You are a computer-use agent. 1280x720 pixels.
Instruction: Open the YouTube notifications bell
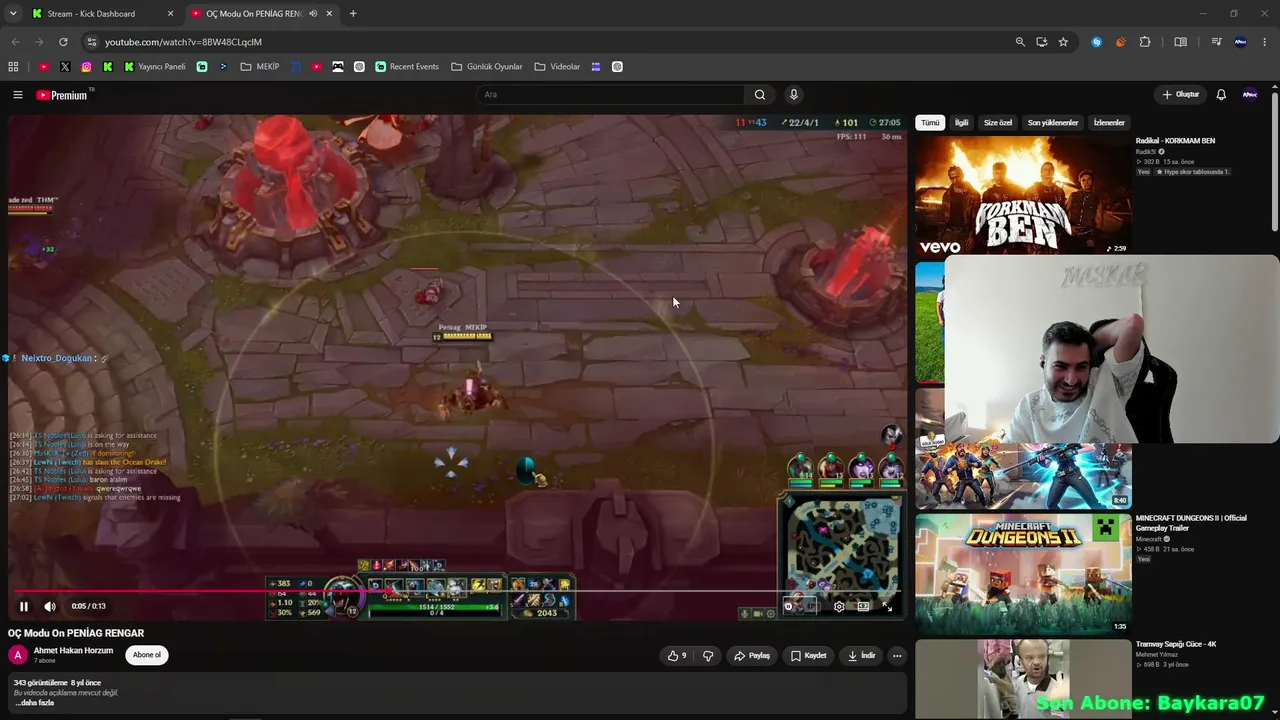(1221, 95)
